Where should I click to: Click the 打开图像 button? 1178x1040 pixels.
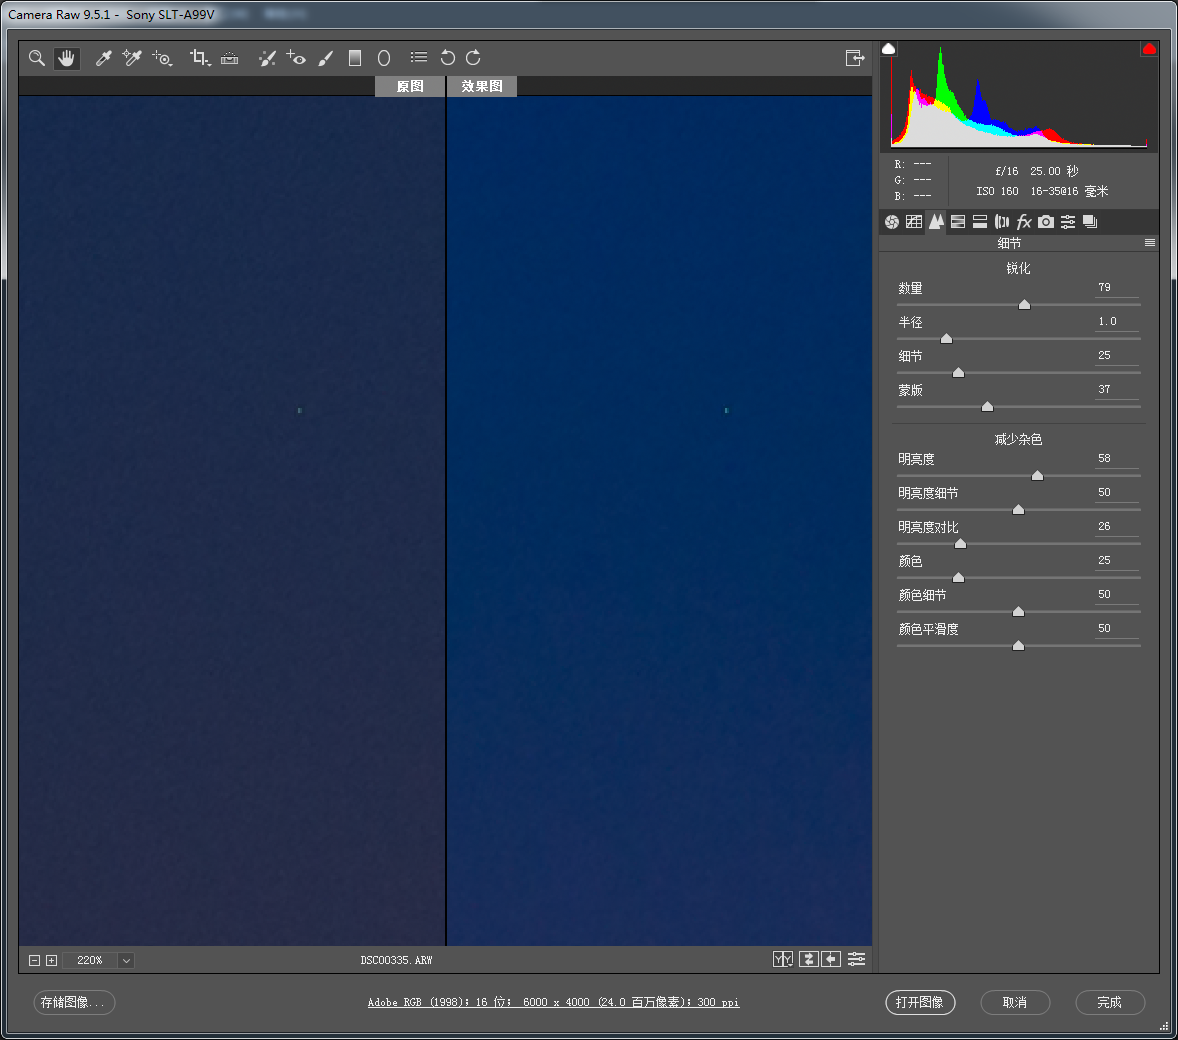(920, 1002)
